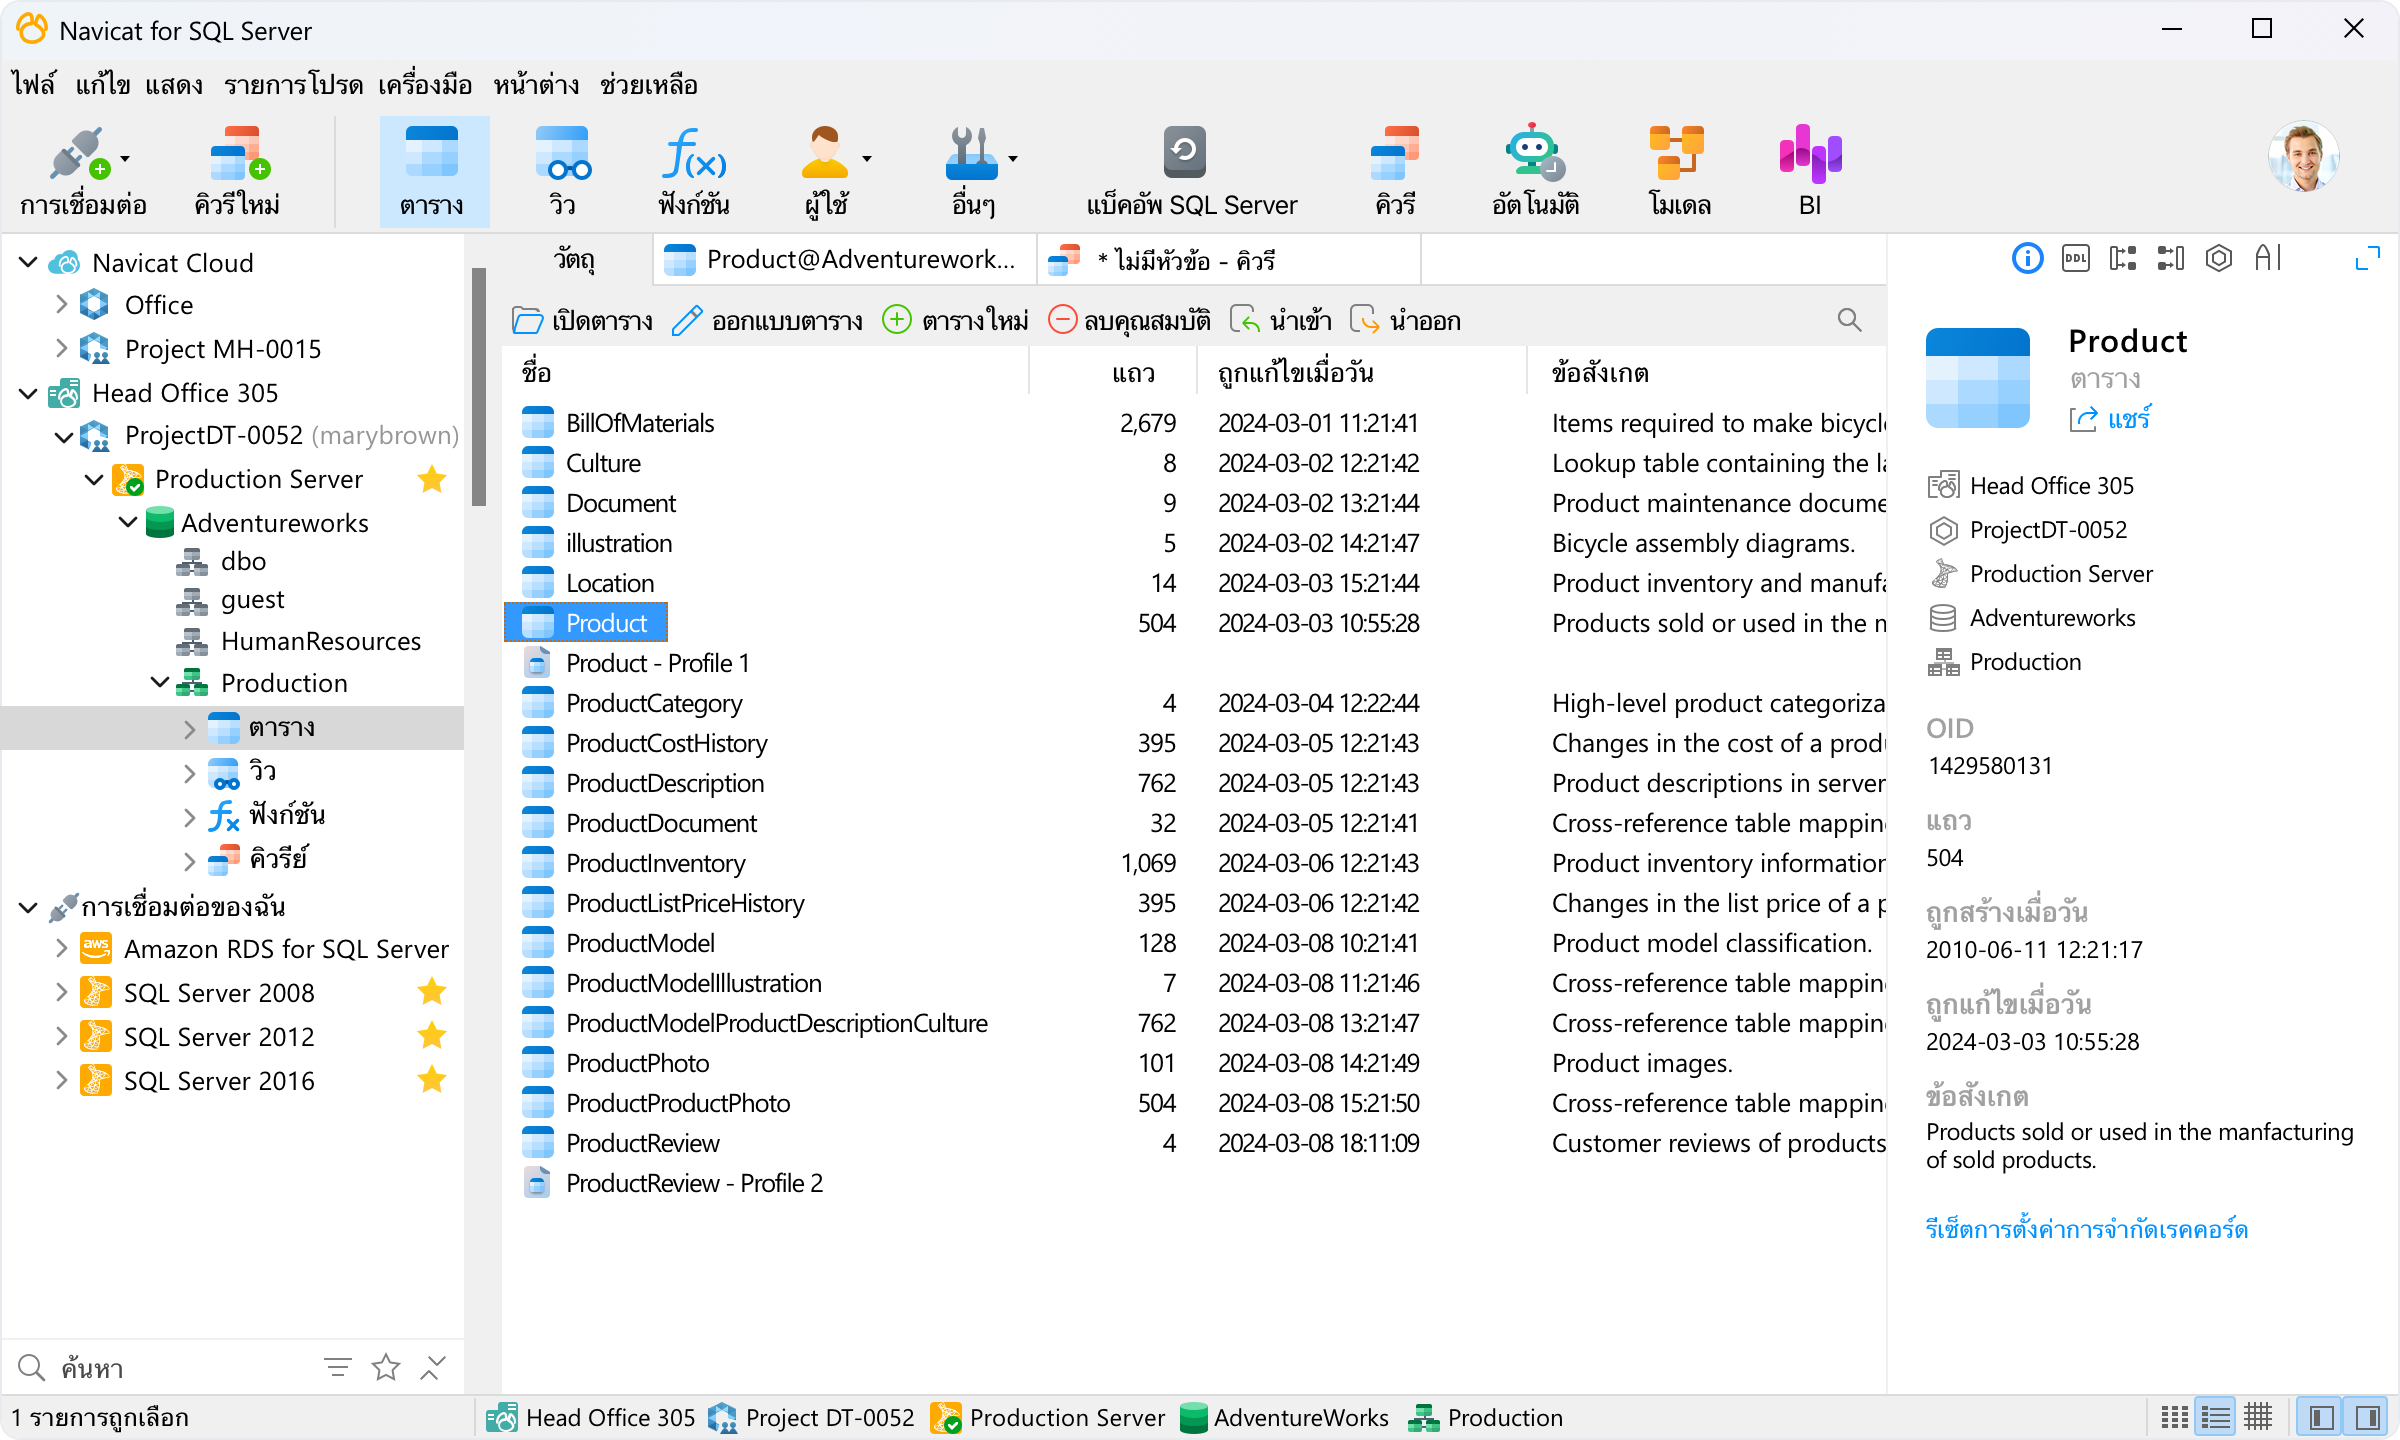Toggle favorite star on SQL Server 2016
This screenshot has height=1440, width=2400.
[432, 1080]
